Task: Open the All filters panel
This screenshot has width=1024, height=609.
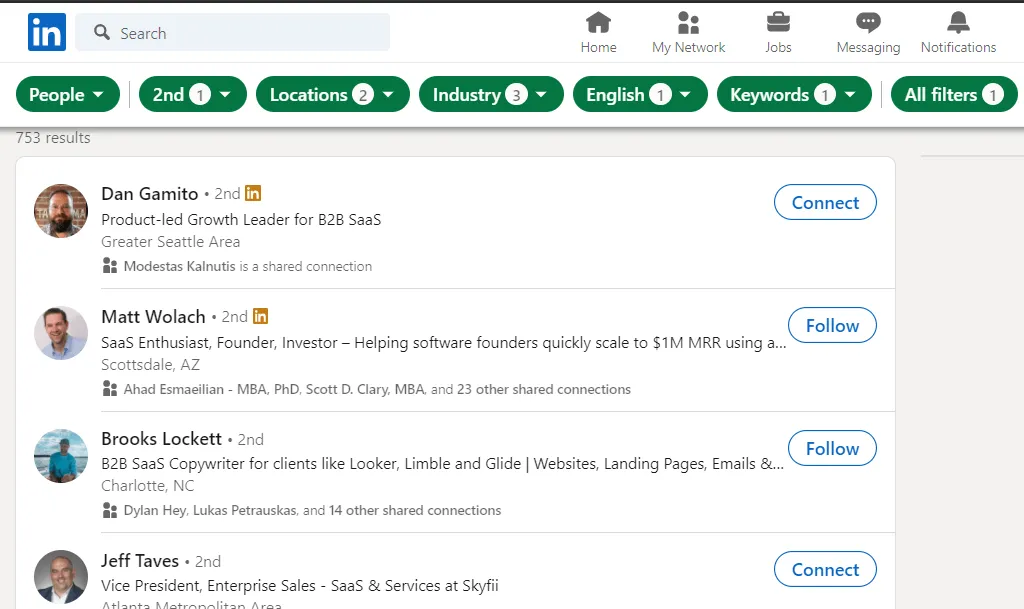Action: [953, 95]
